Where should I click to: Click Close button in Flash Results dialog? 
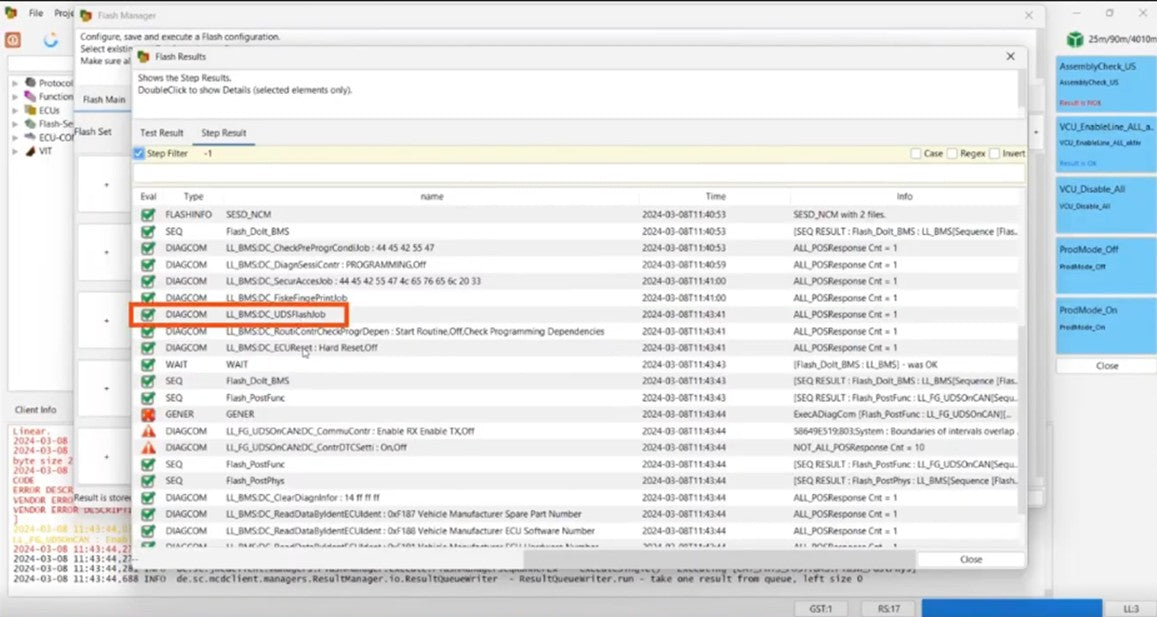pos(970,559)
